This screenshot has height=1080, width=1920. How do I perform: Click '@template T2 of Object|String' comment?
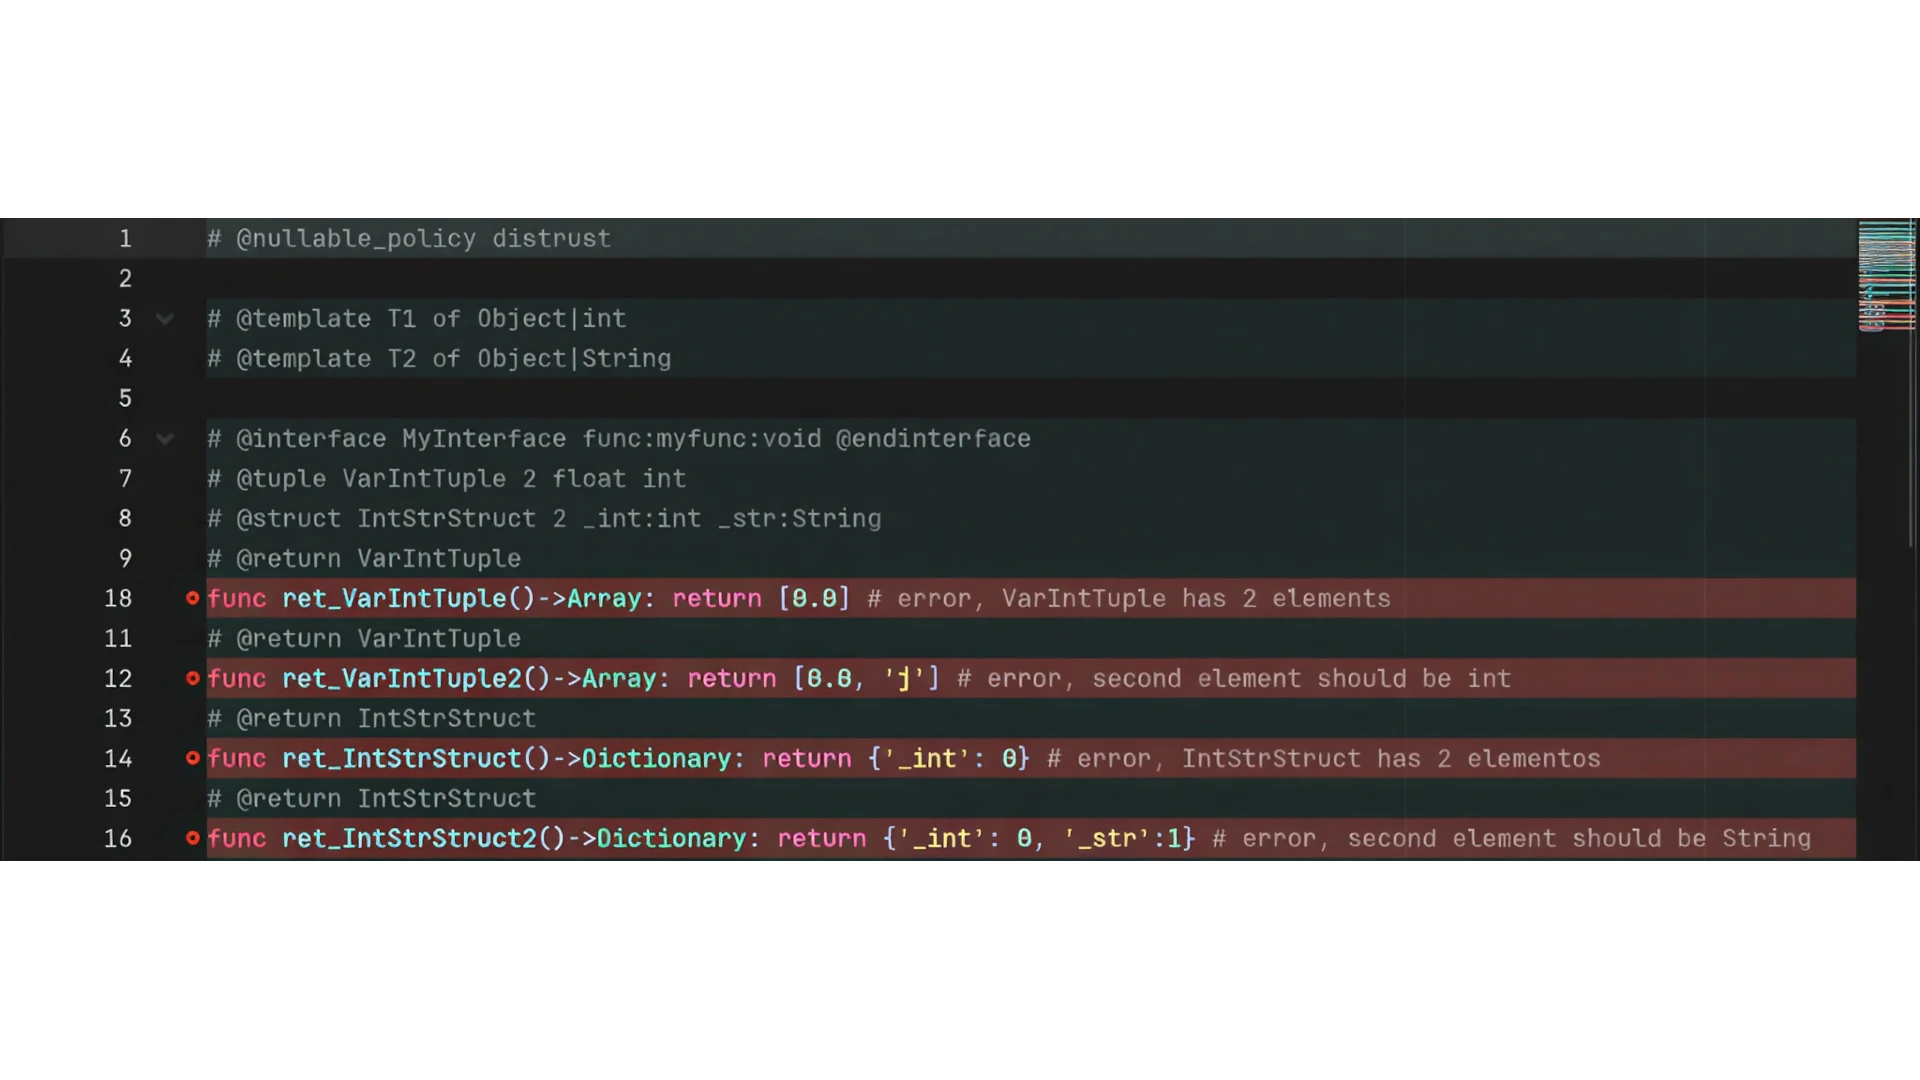(x=439, y=358)
